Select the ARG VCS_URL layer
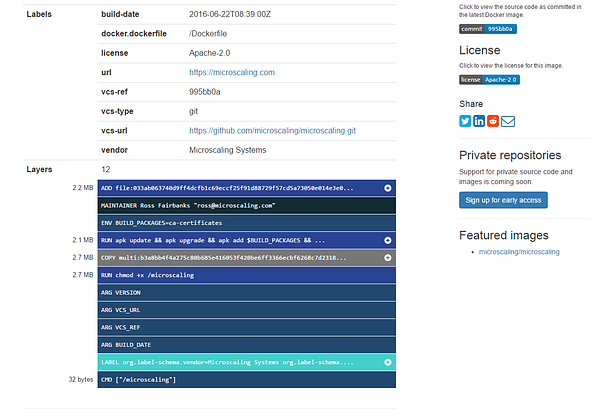The height and width of the screenshot is (411, 600). click(x=246, y=310)
